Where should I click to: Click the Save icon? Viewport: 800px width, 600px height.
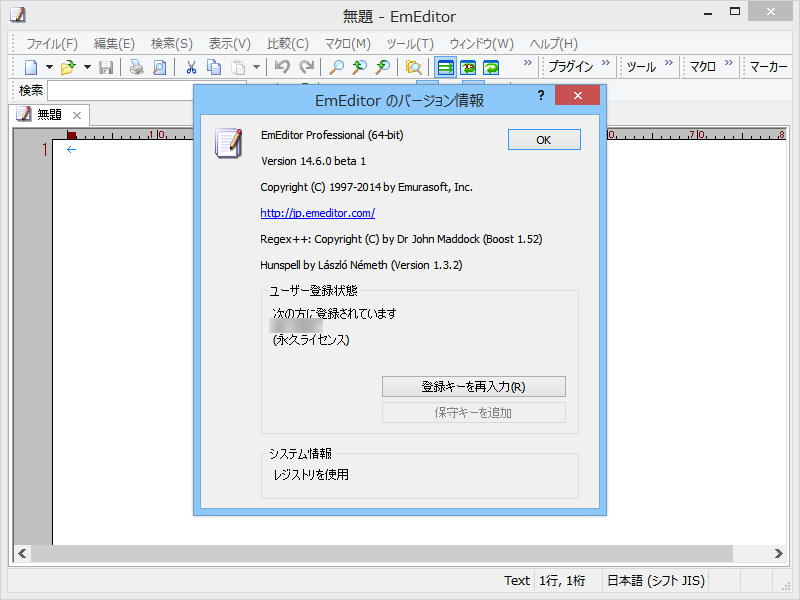click(x=107, y=67)
